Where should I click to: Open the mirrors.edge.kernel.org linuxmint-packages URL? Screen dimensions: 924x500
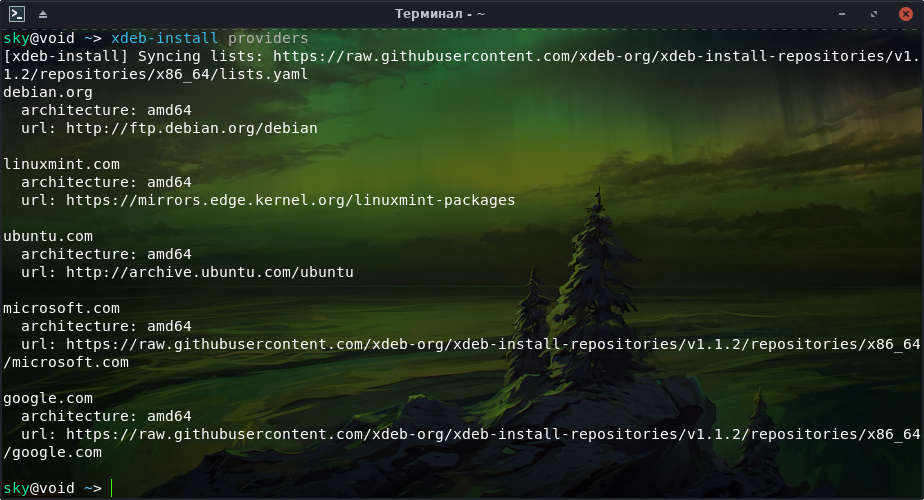tap(291, 200)
